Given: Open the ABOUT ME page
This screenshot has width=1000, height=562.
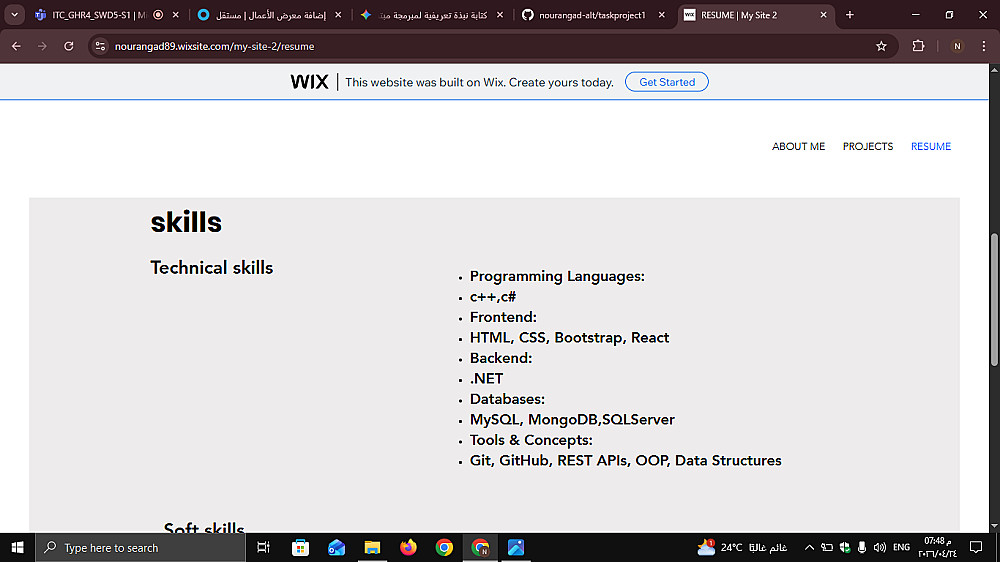Looking at the screenshot, I should [x=798, y=147].
